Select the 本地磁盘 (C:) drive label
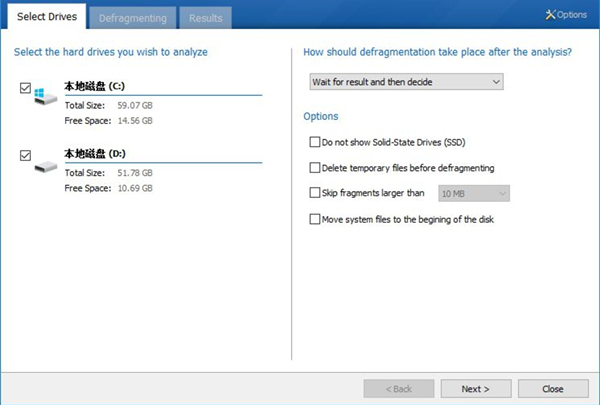The image size is (600, 405). click(96, 87)
